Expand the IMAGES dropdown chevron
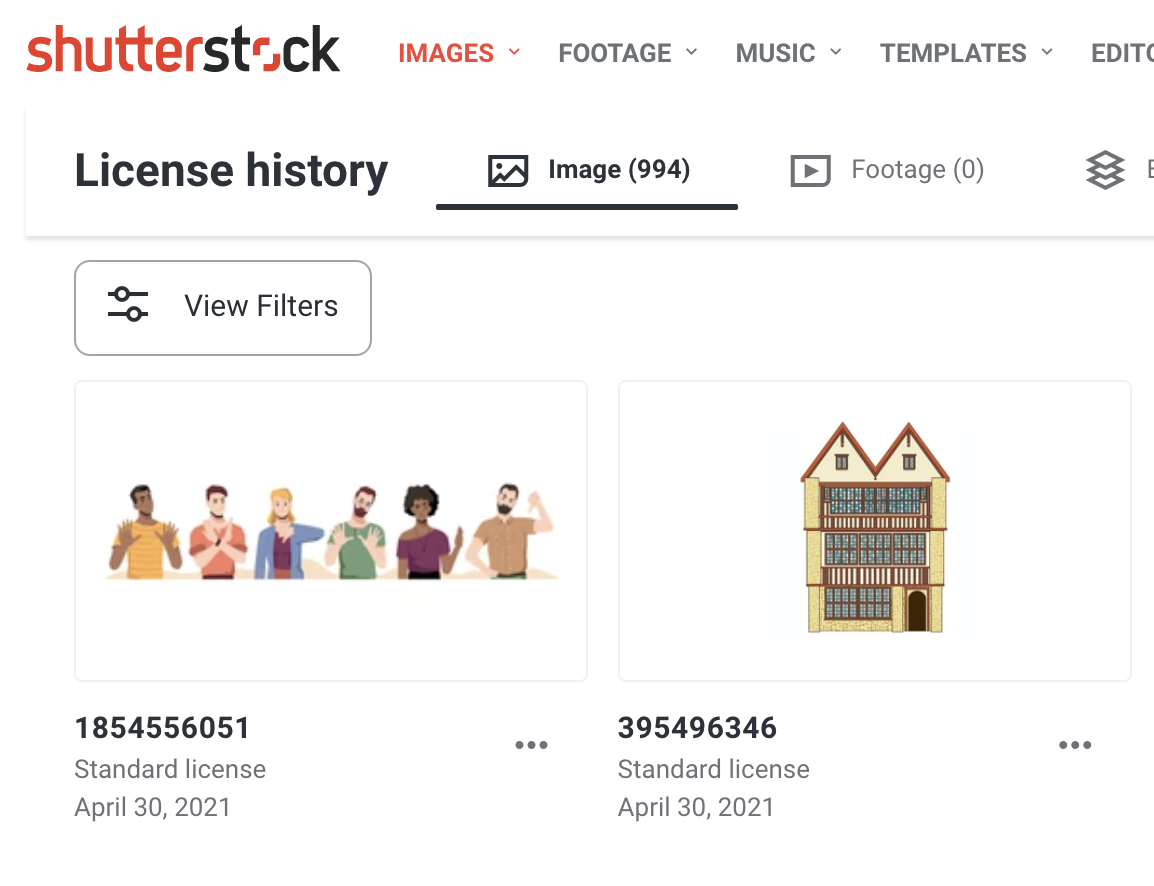The image size is (1154, 886). [x=514, y=52]
